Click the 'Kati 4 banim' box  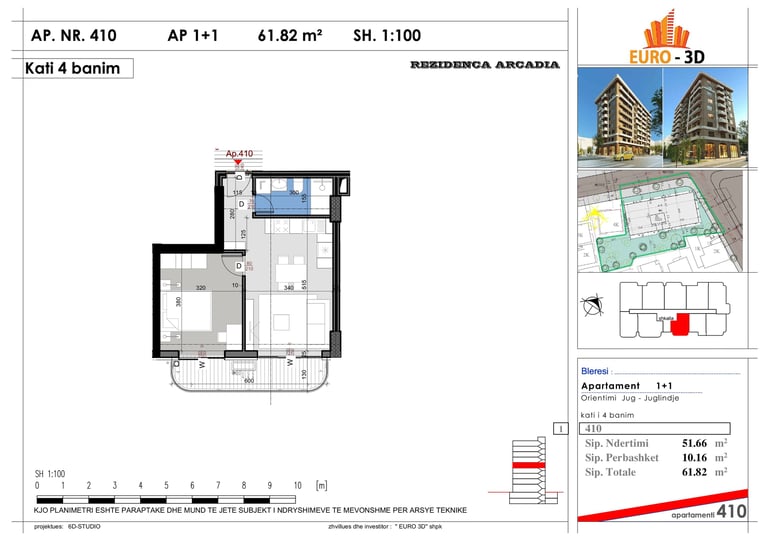coord(72,68)
